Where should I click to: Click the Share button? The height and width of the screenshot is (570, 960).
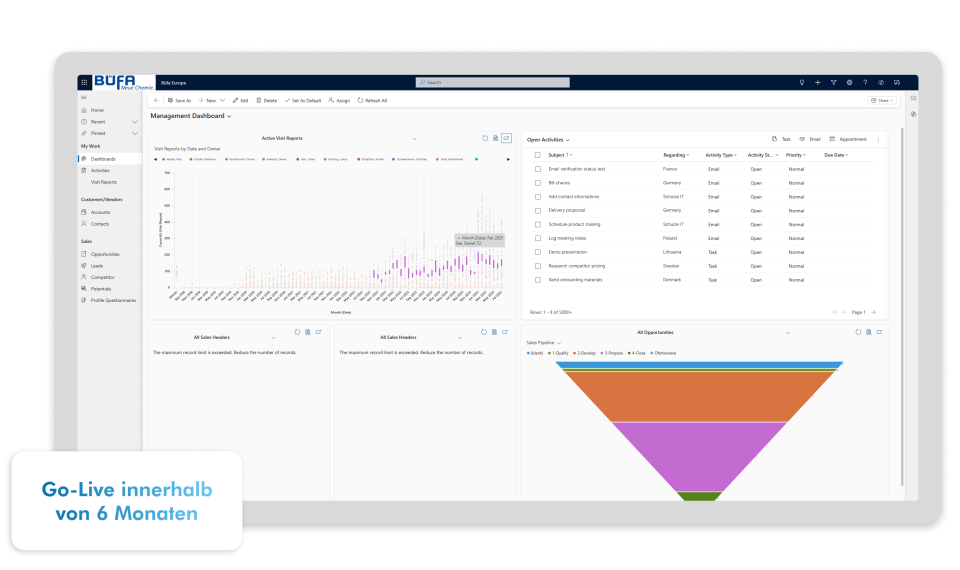[x=881, y=100]
